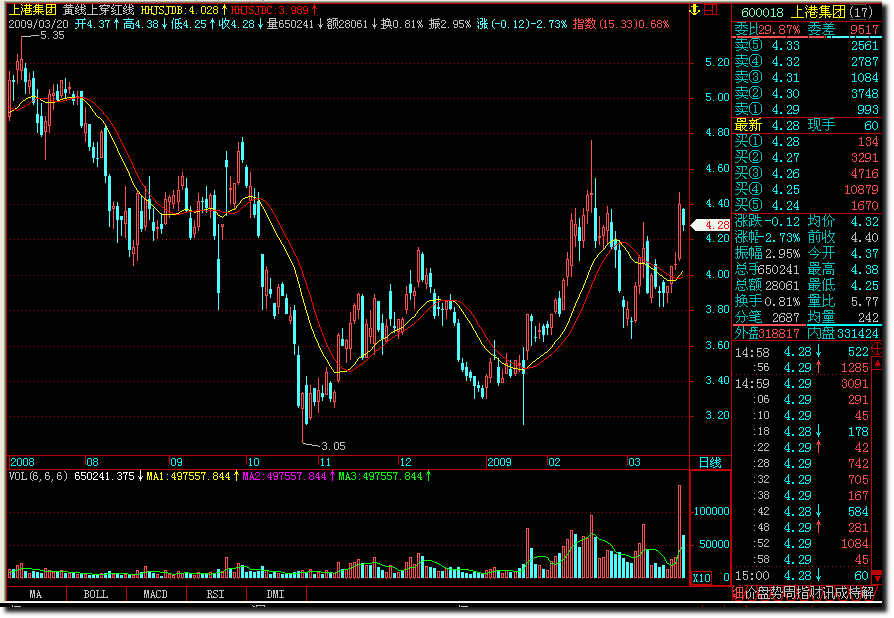Open the 盘 tab in the right panel
This screenshot has width=894, height=618.
coord(765,593)
